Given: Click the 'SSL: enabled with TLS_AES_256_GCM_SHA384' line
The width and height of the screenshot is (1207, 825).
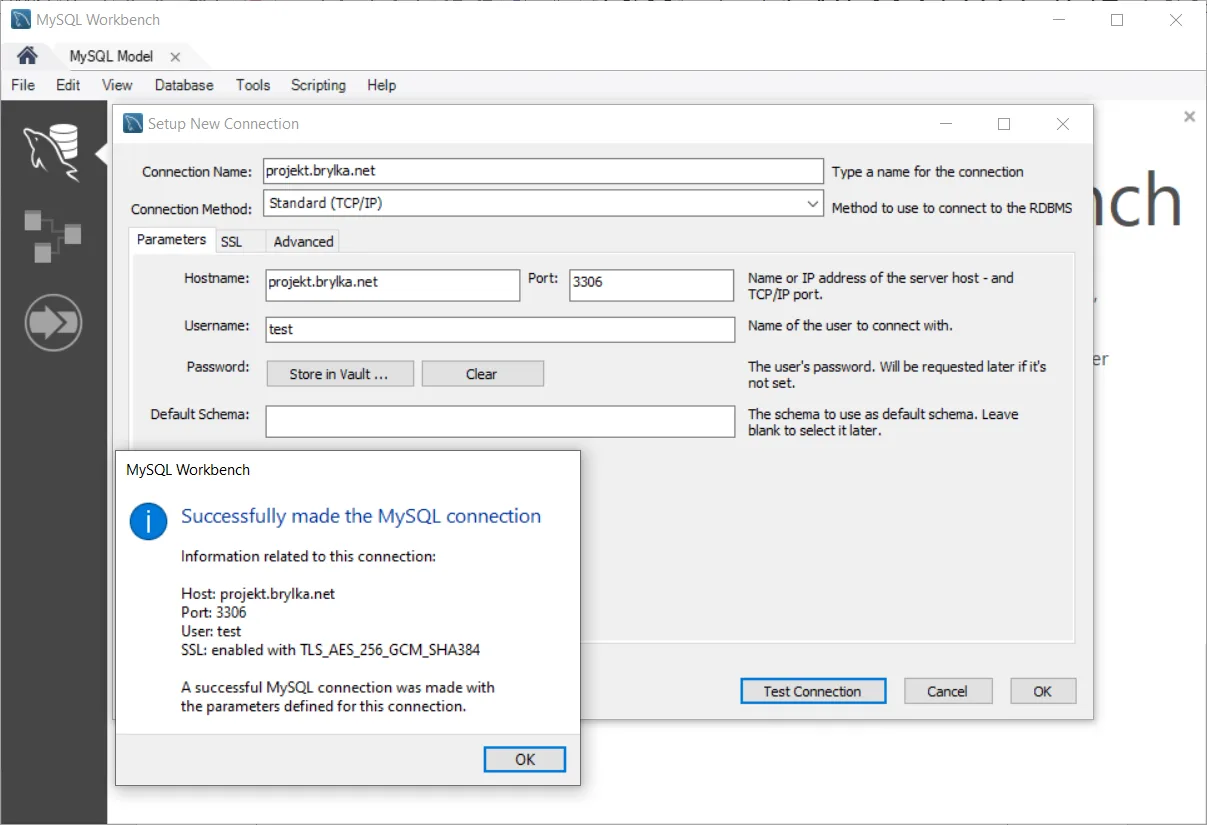Looking at the screenshot, I should tap(331, 650).
